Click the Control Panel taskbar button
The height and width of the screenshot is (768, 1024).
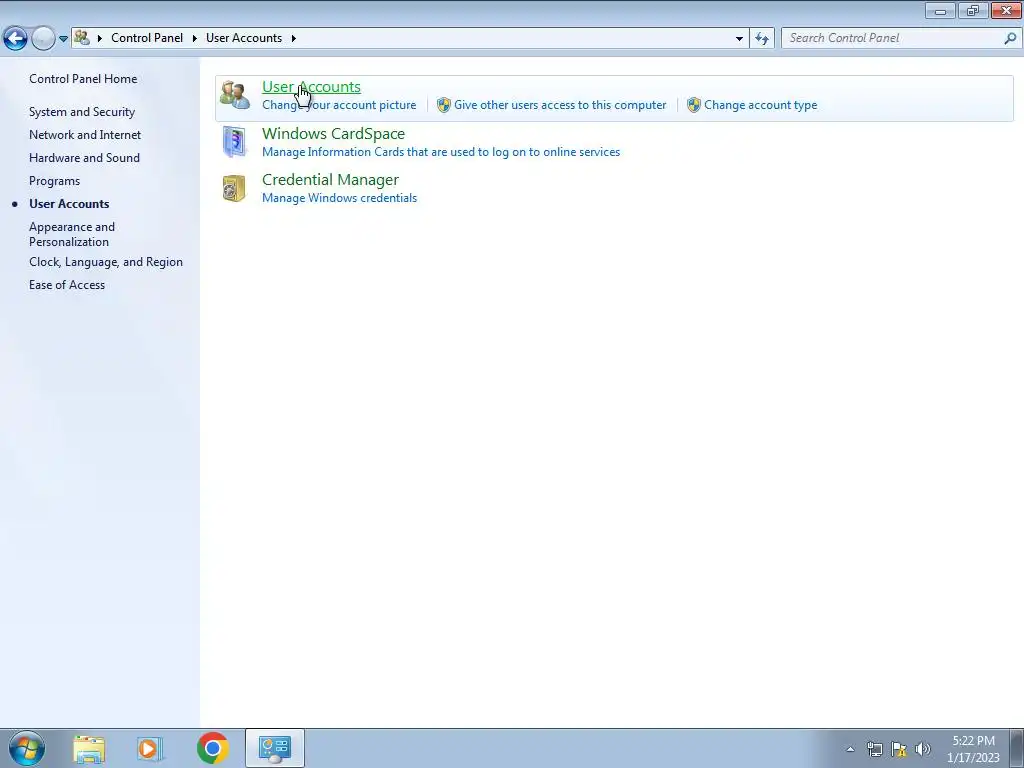(x=275, y=748)
